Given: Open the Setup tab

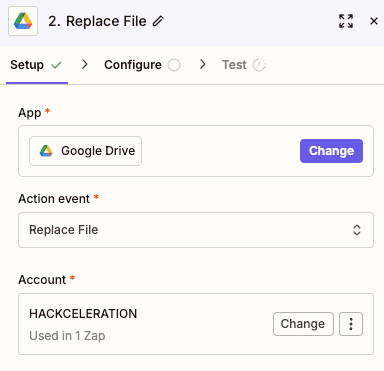Looking at the screenshot, I should [36, 65].
